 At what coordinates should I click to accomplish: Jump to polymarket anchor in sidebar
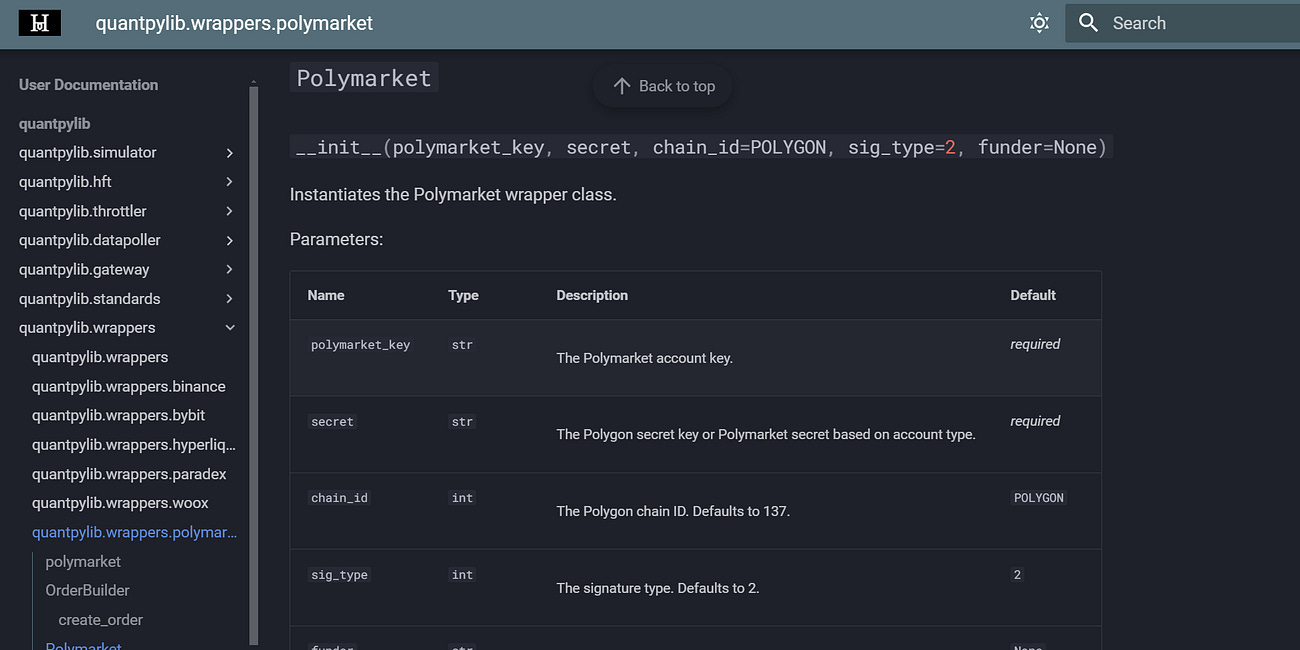point(83,561)
